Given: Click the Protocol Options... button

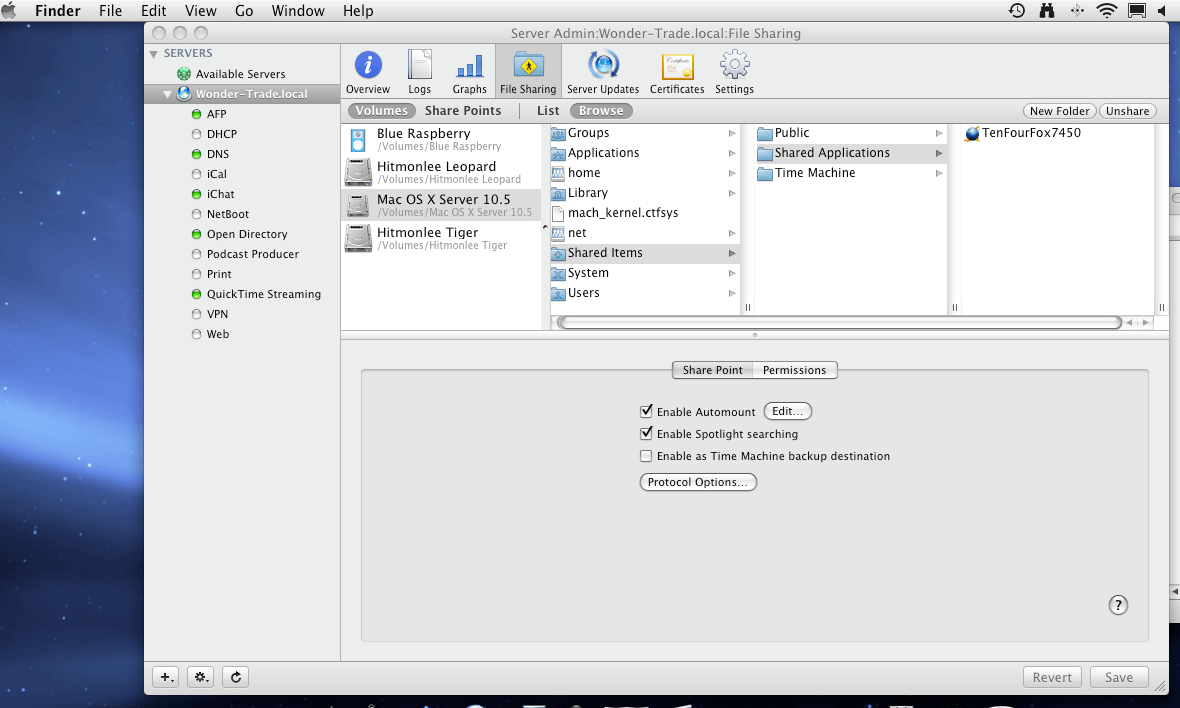Looking at the screenshot, I should tap(698, 482).
